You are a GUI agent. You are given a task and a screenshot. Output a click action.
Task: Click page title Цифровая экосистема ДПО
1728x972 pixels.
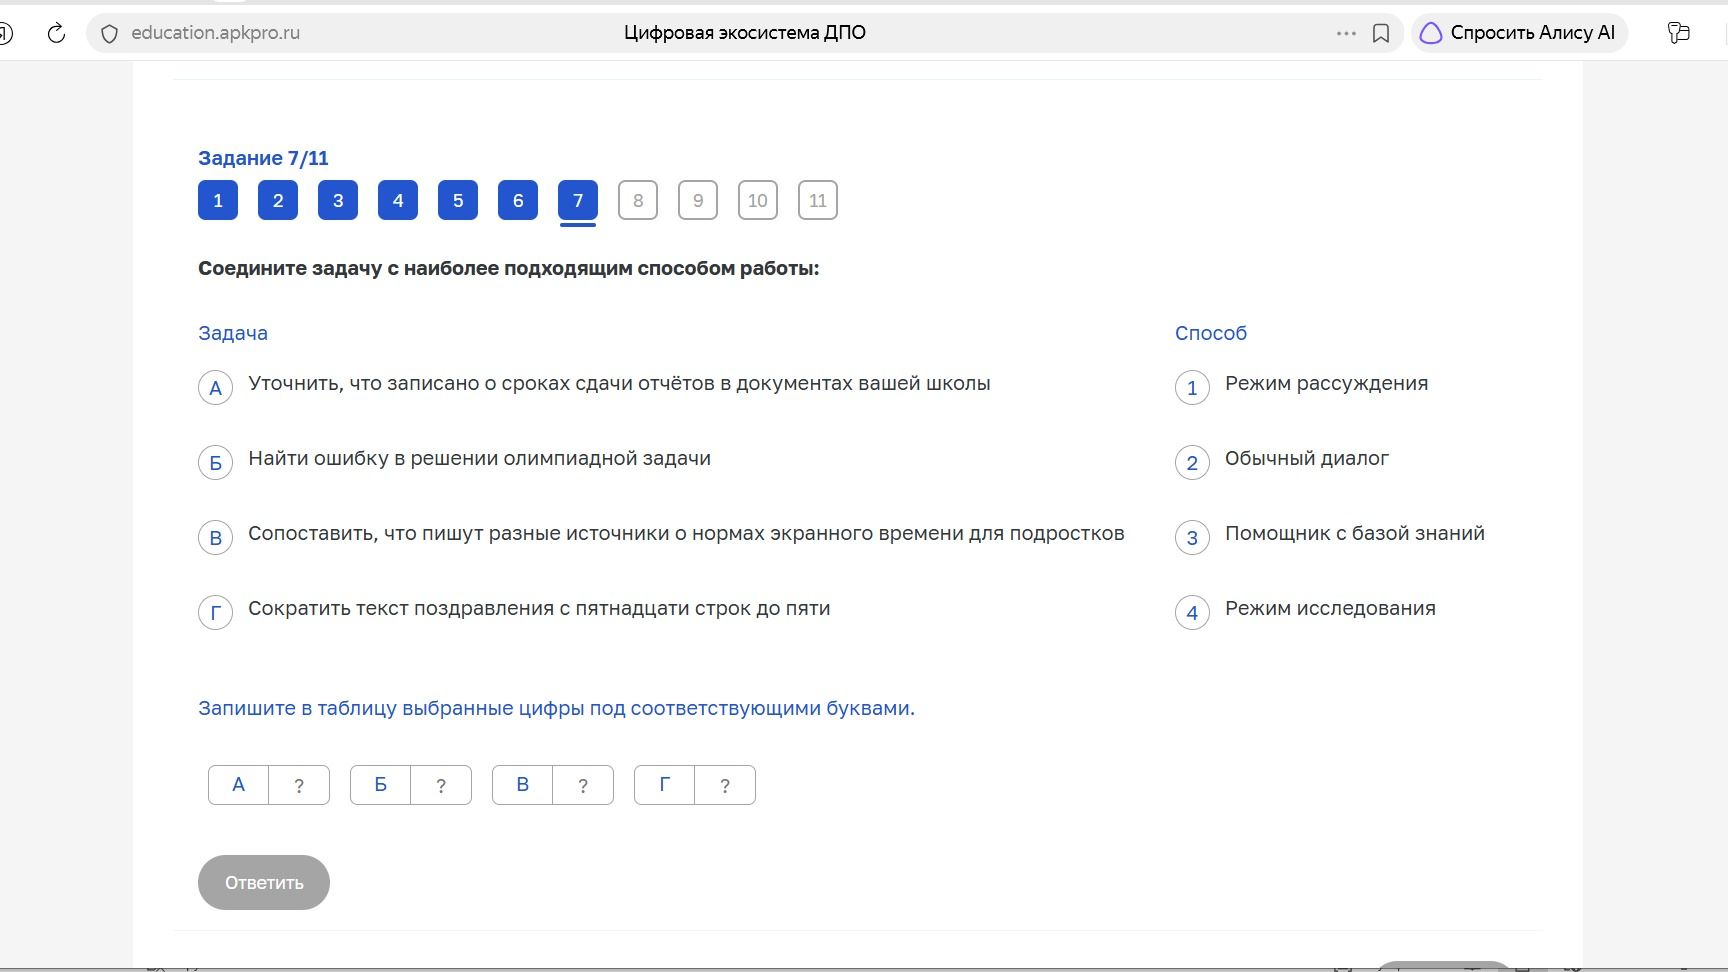(745, 33)
